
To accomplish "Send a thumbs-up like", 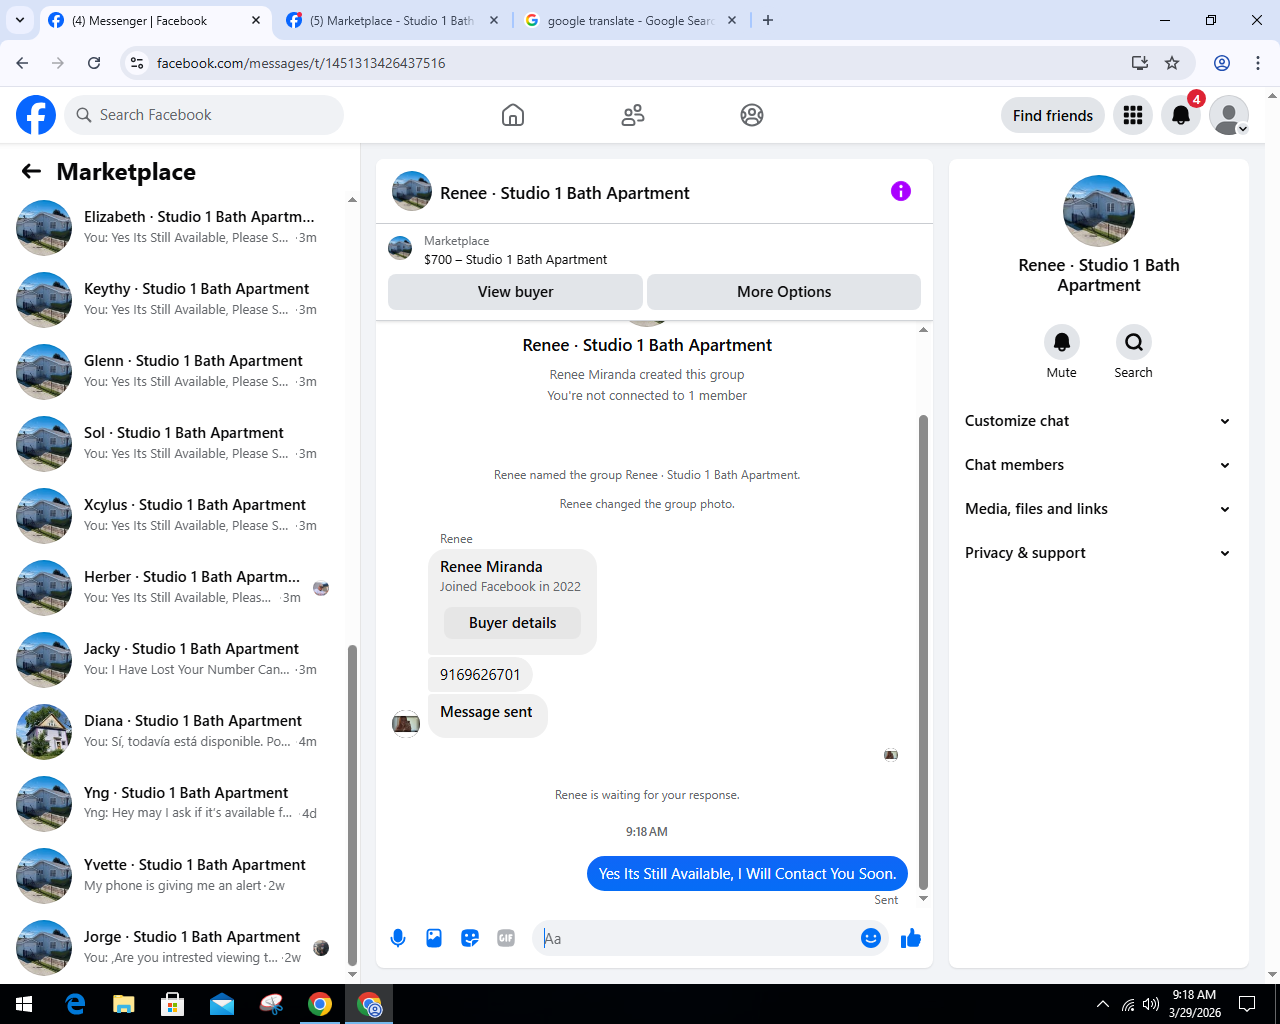I will (x=911, y=938).
